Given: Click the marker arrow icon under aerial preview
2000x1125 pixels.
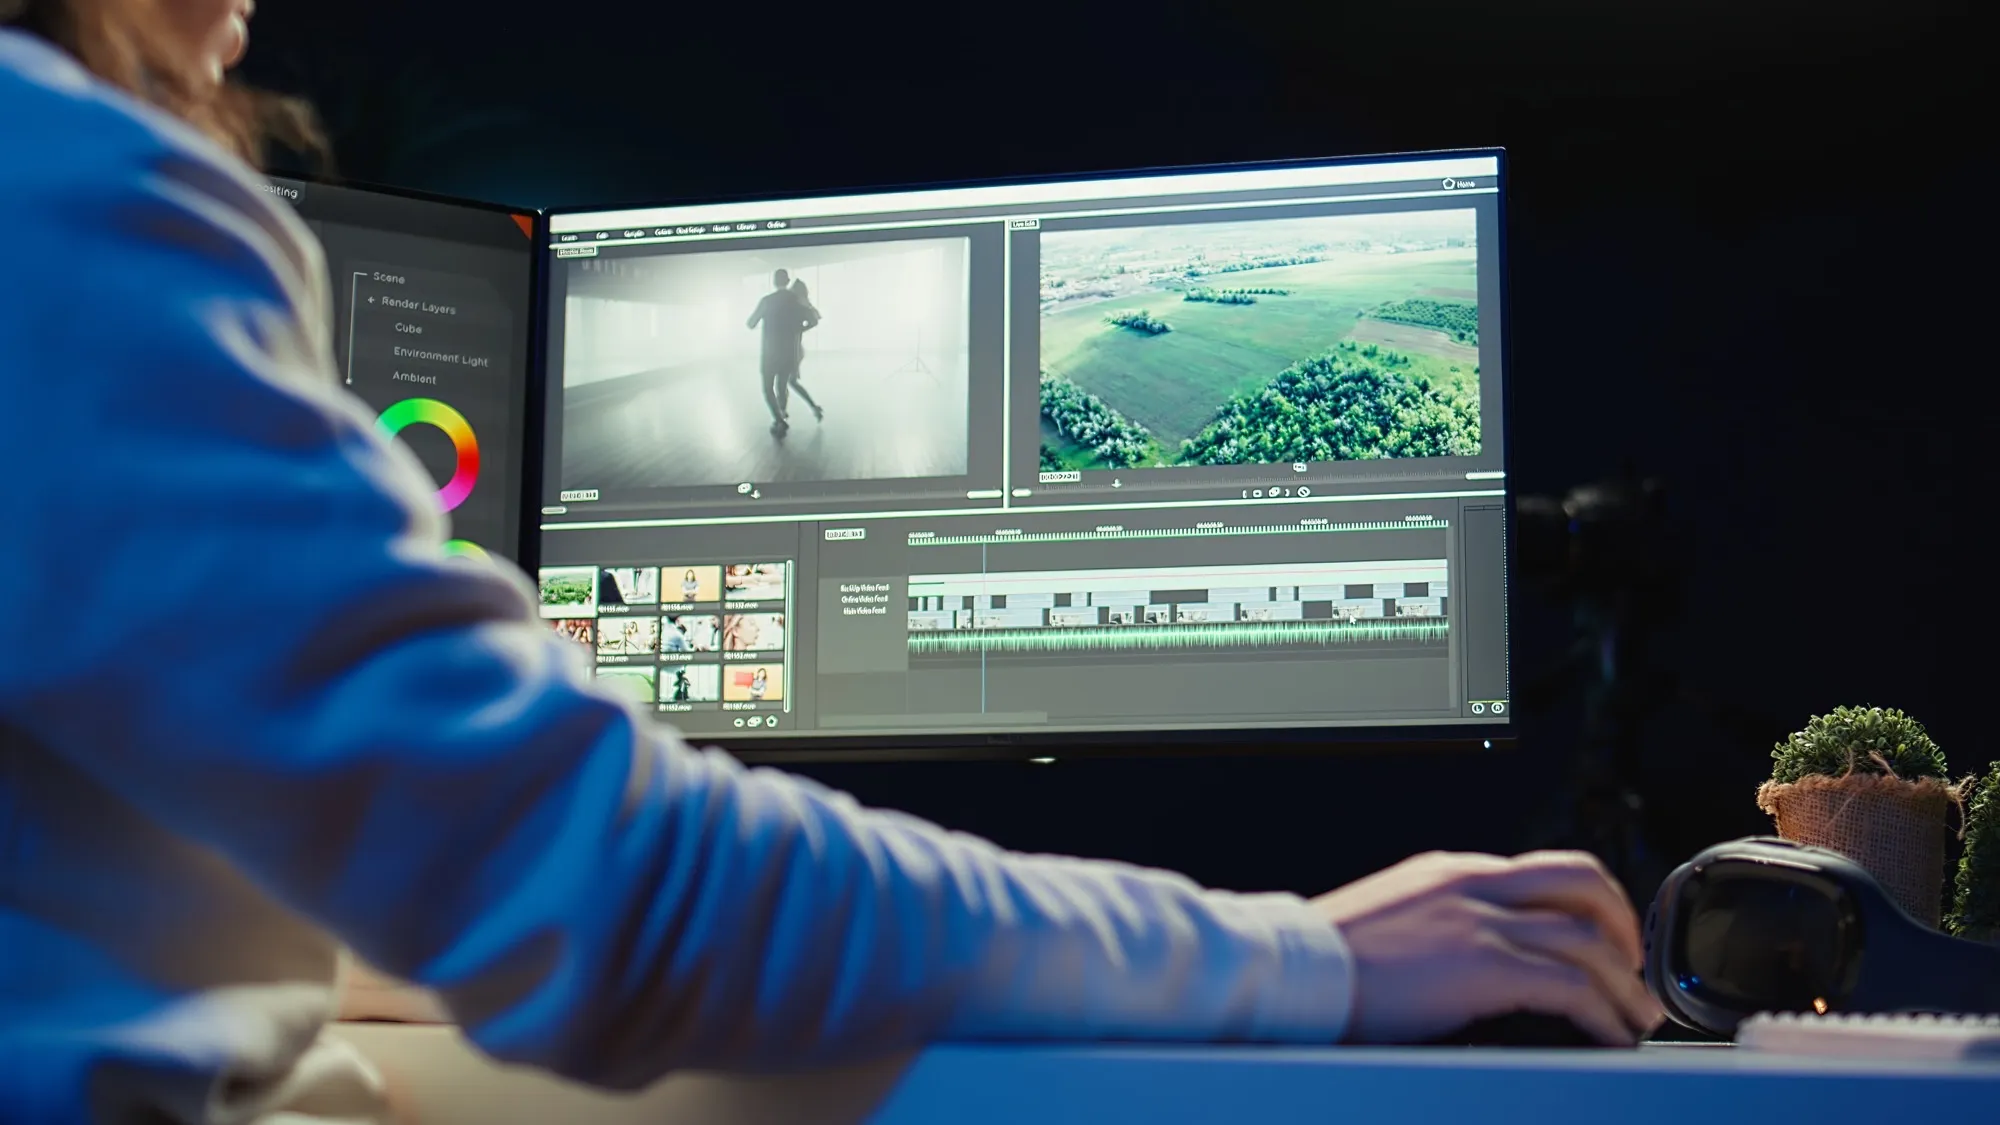Looking at the screenshot, I should pos(1116,484).
